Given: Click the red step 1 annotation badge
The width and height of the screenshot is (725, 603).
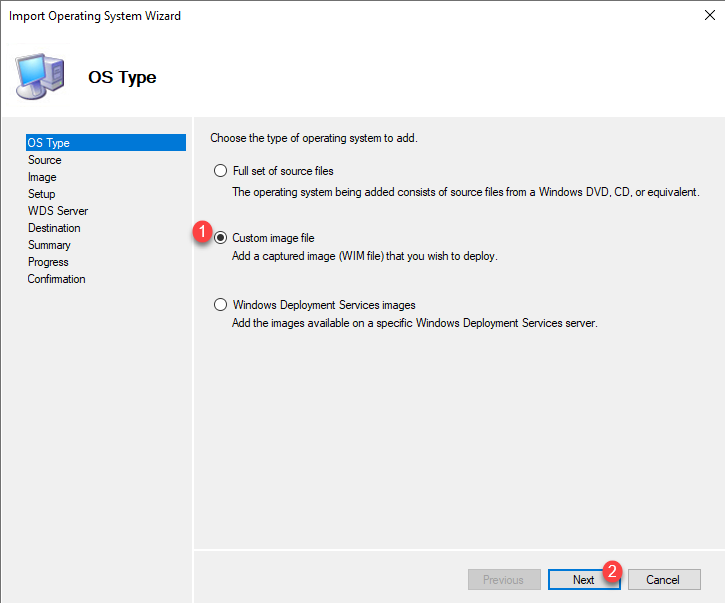Looking at the screenshot, I should tap(200, 232).
